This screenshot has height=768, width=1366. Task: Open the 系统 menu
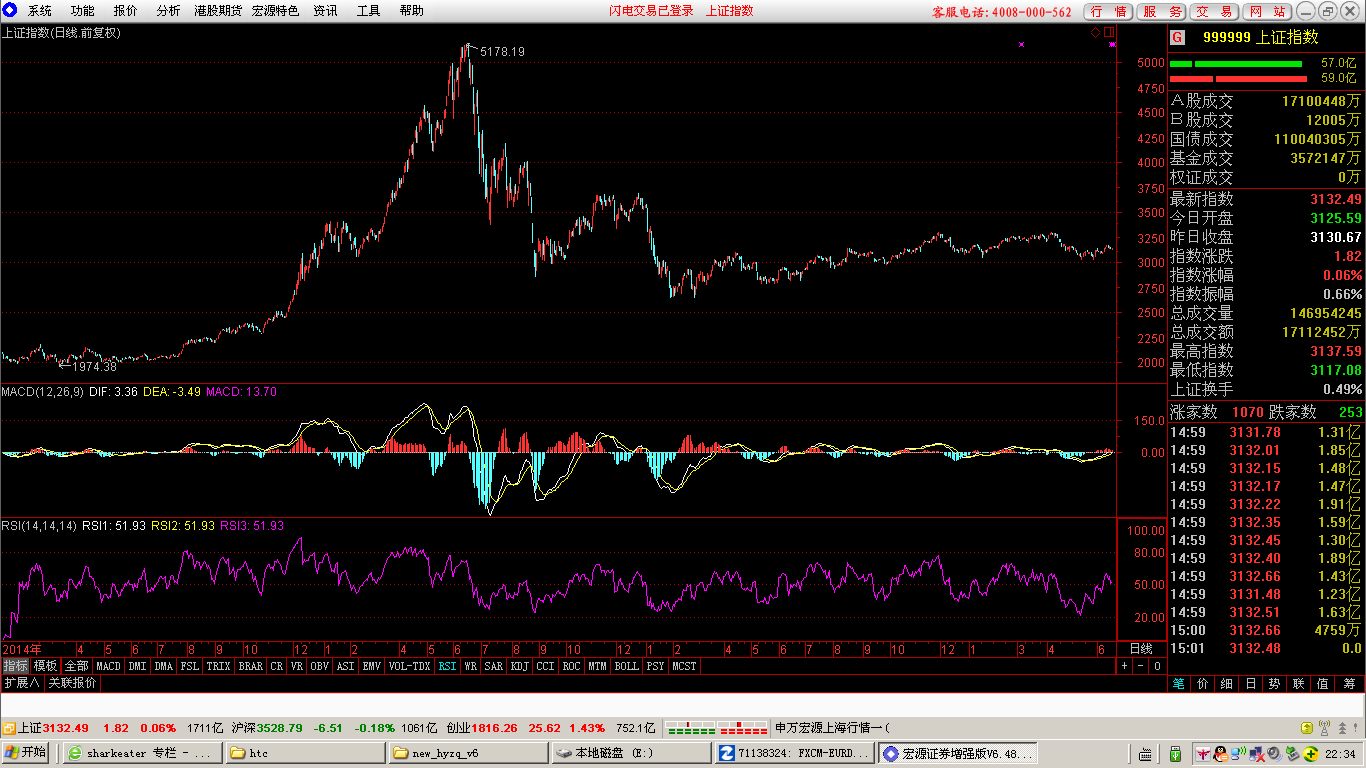40,11
